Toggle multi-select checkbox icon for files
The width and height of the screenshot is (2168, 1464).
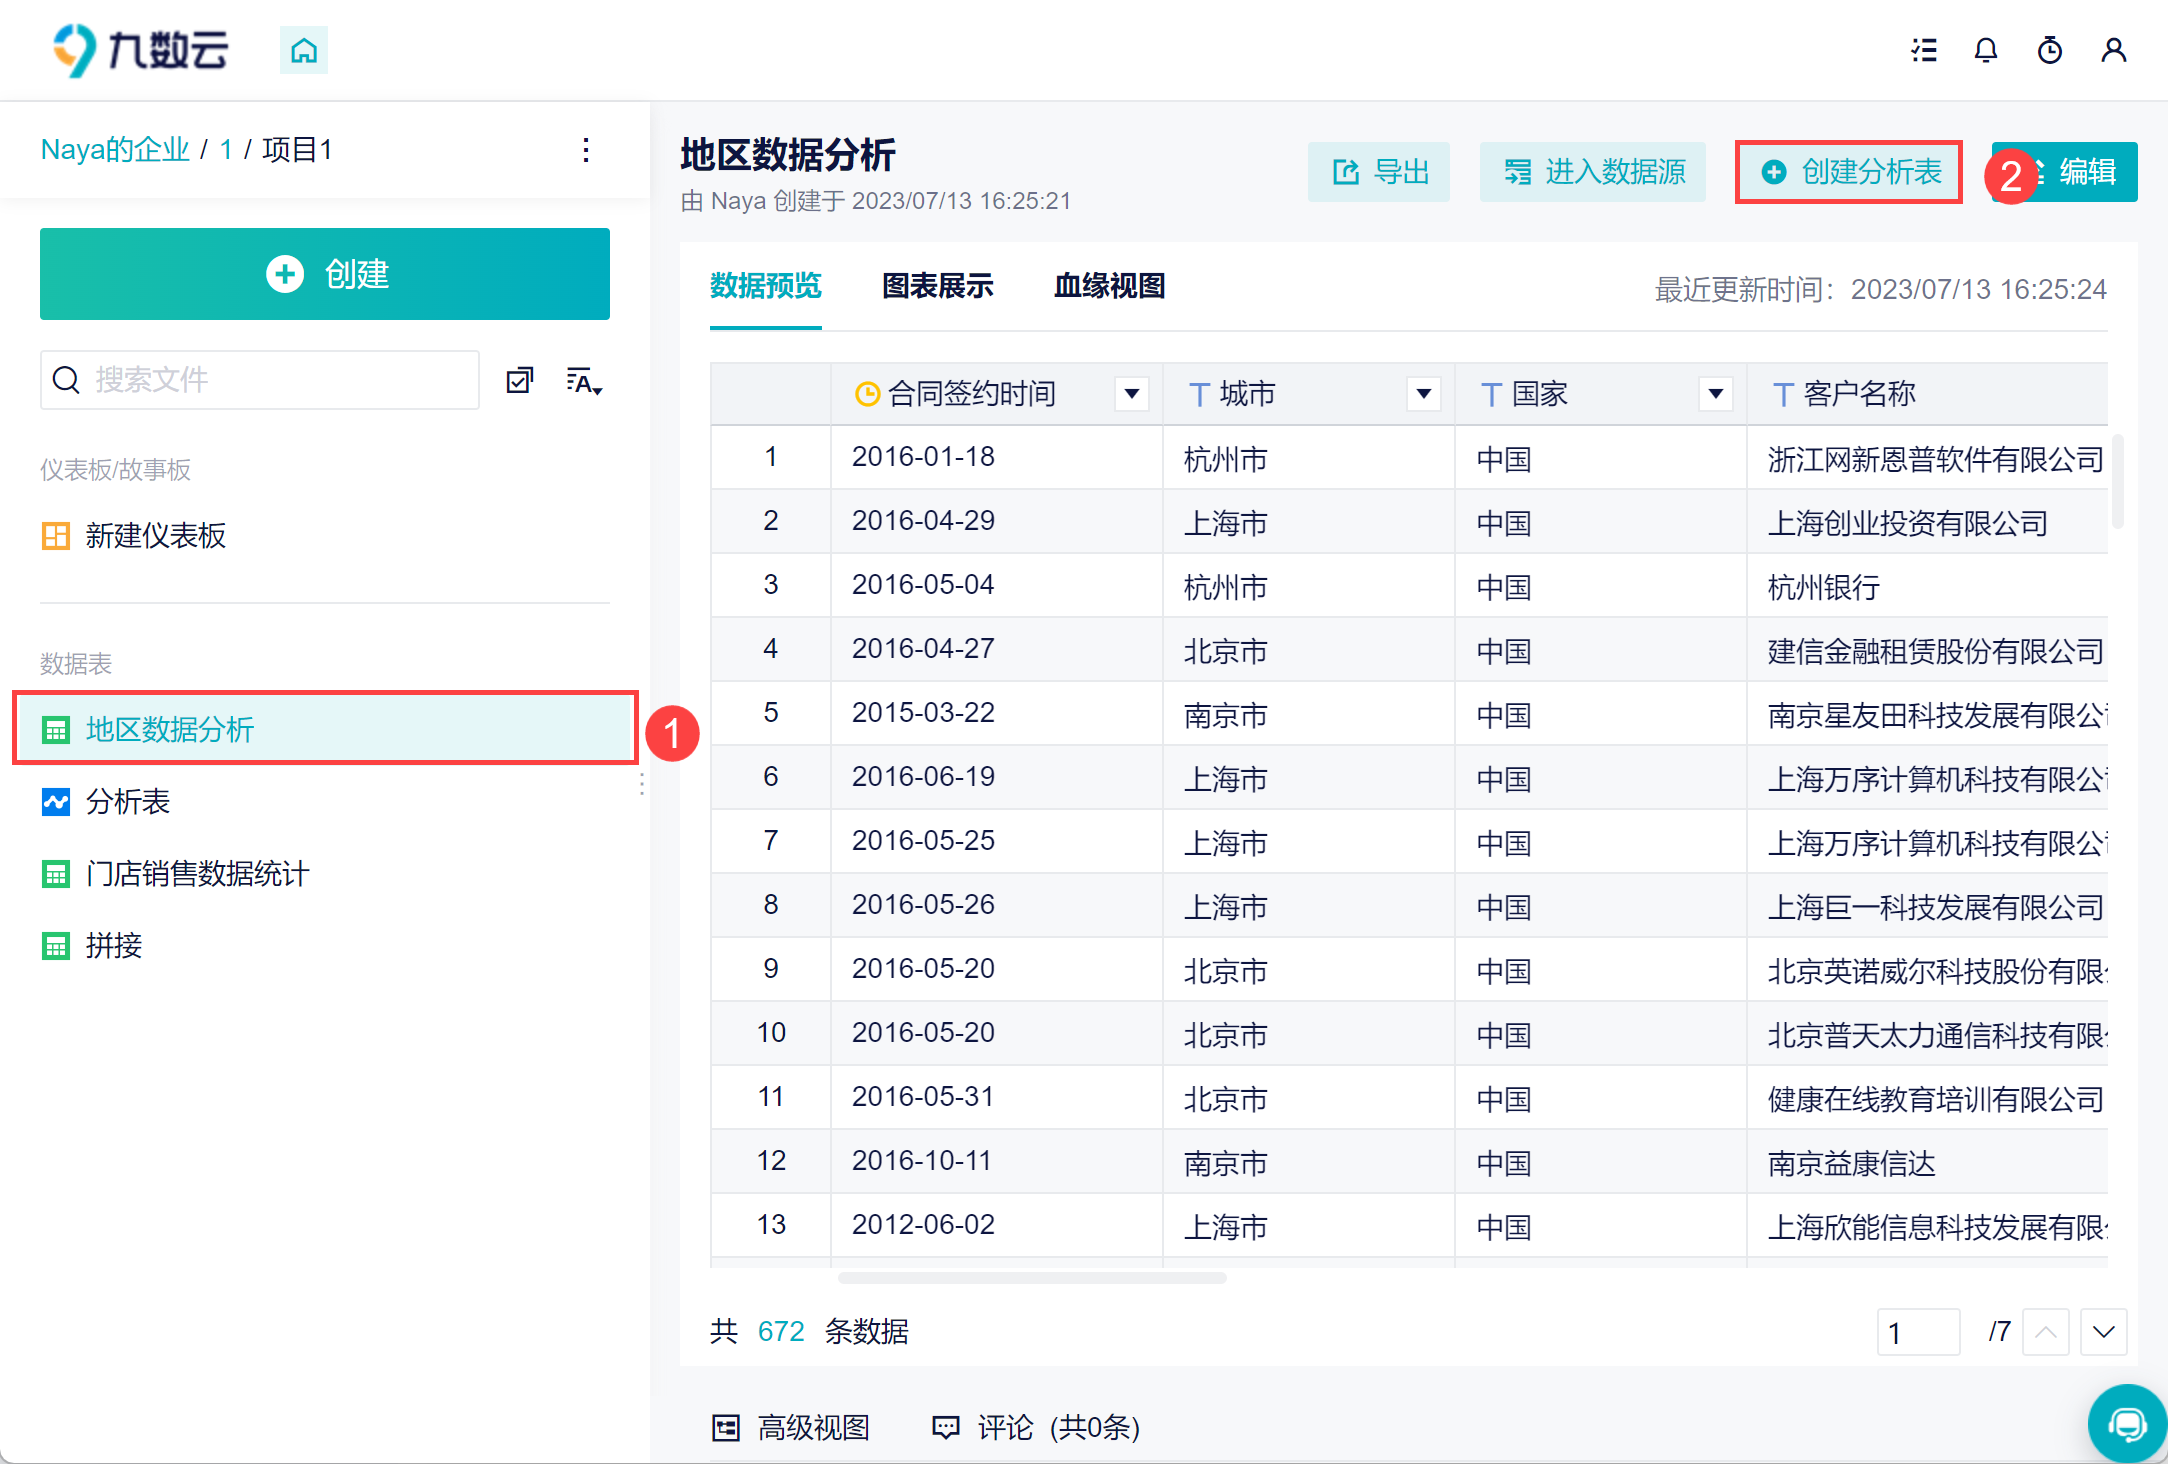(520, 381)
